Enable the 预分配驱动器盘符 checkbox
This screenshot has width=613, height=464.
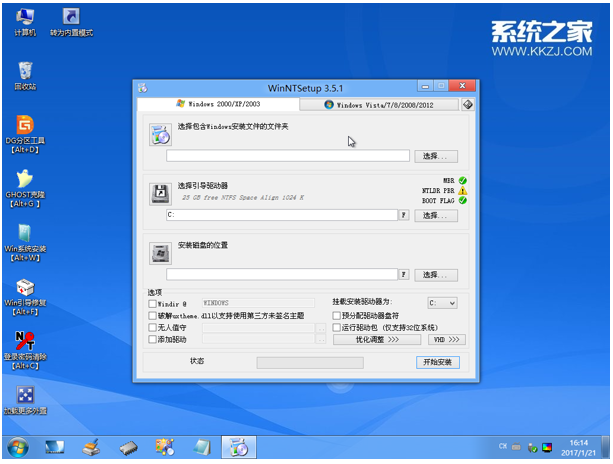(337, 315)
